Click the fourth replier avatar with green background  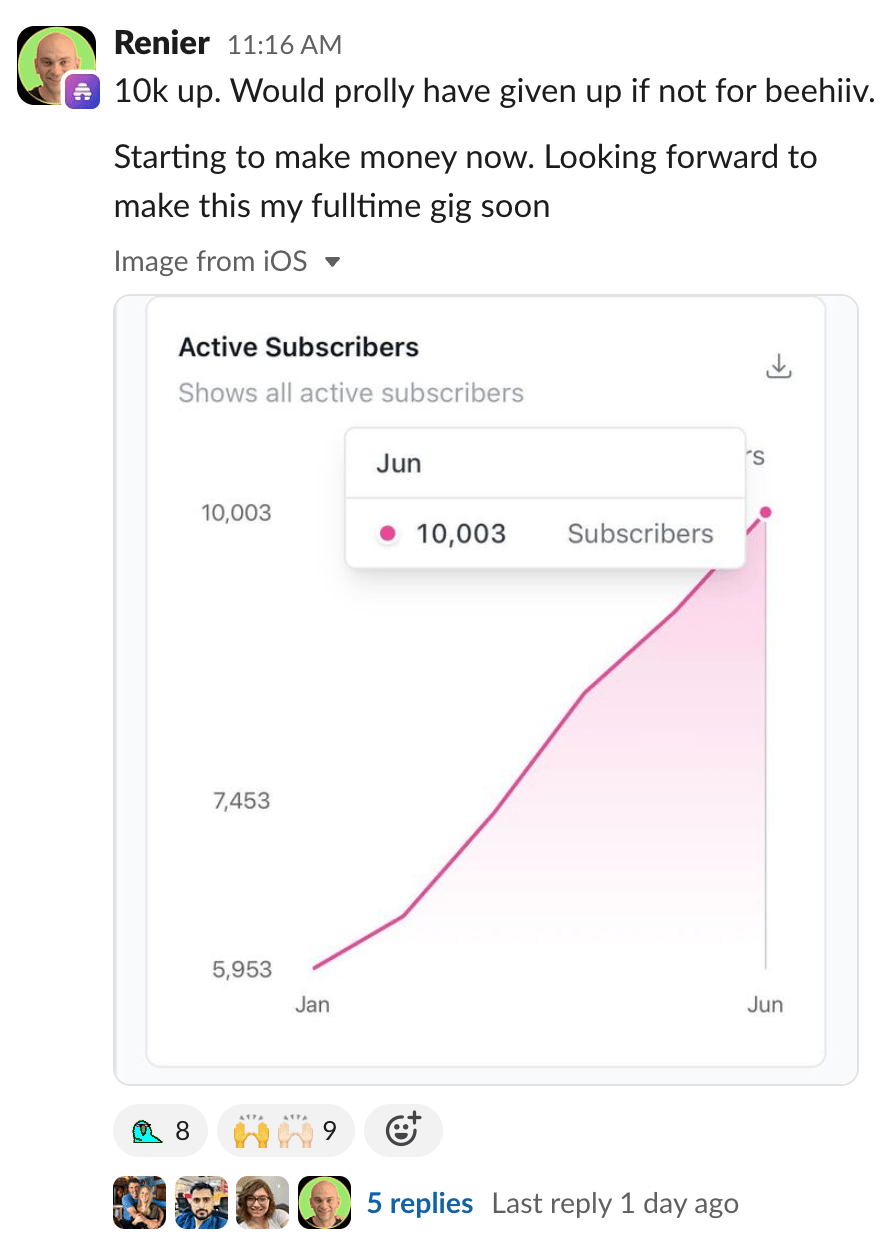[x=325, y=1202]
